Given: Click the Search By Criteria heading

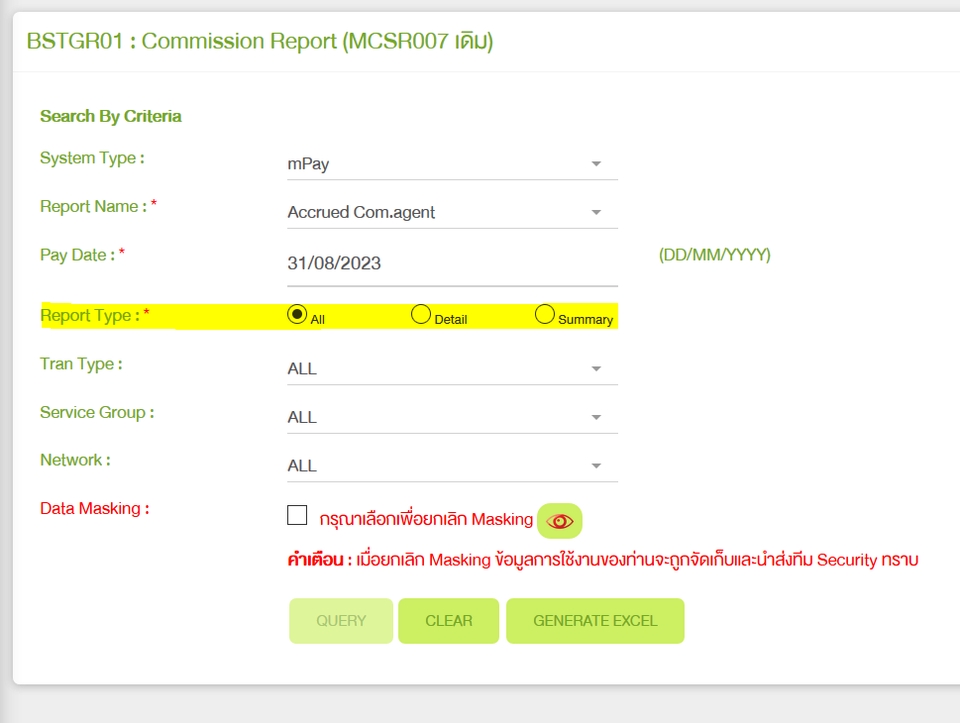Looking at the screenshot, I should click(x=110, y=116).
